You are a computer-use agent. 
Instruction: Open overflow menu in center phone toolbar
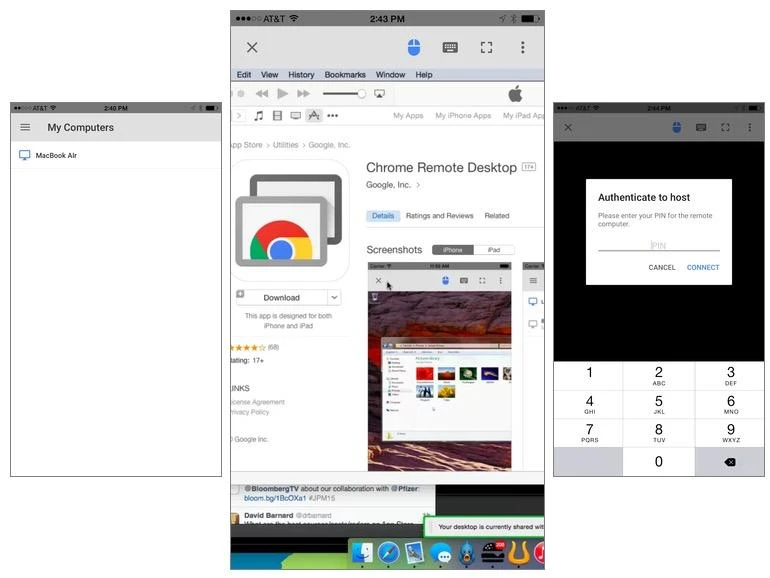[522, 47]
